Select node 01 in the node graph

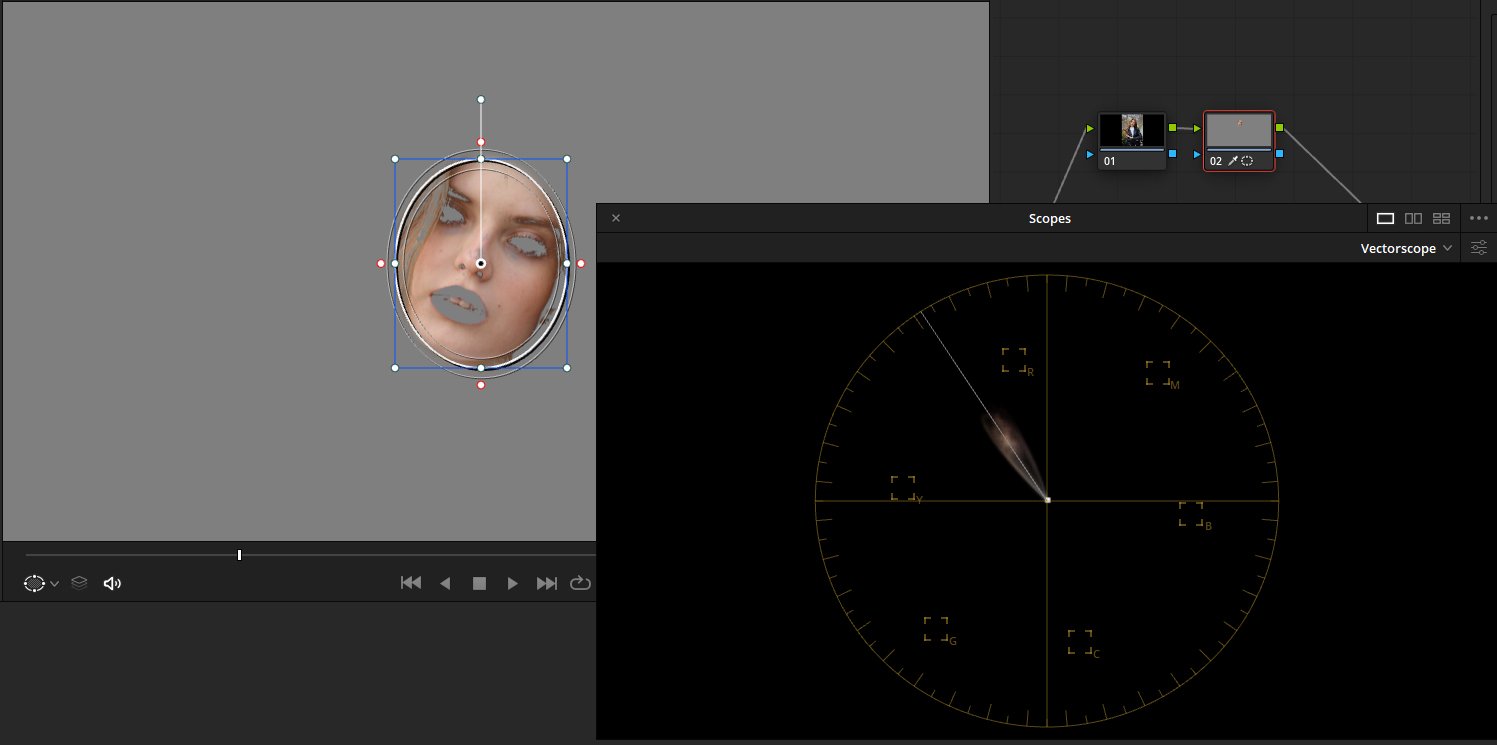pyautogui.click(x=1132, y=131)
